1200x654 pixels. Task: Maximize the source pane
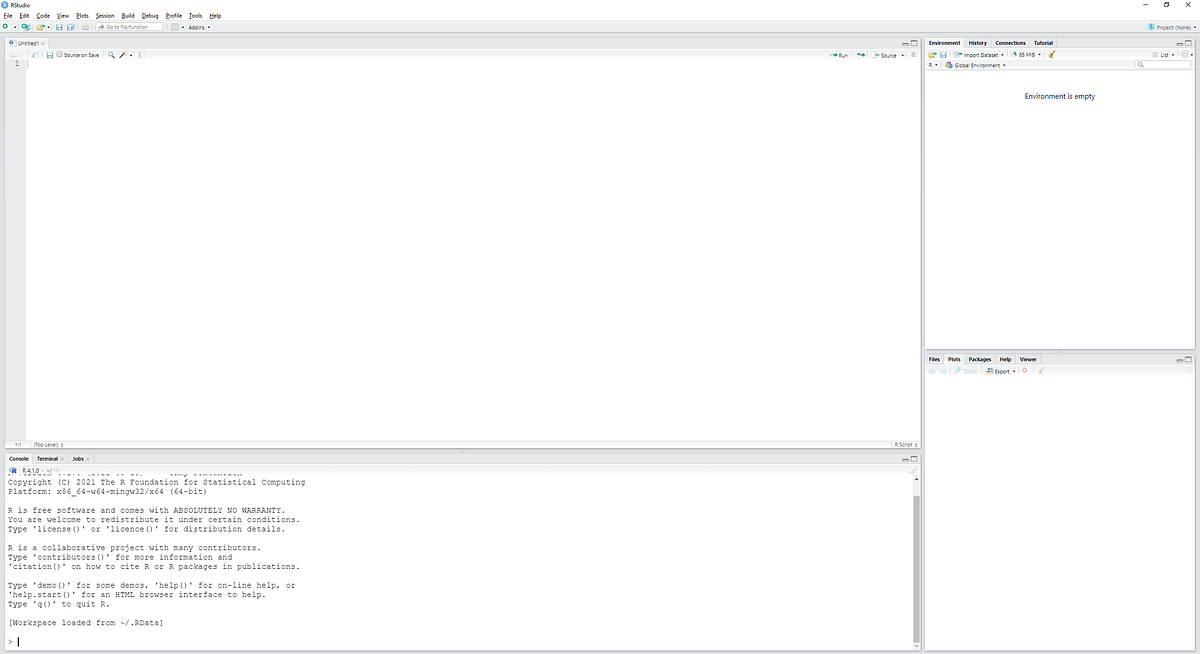click(913, 43)
